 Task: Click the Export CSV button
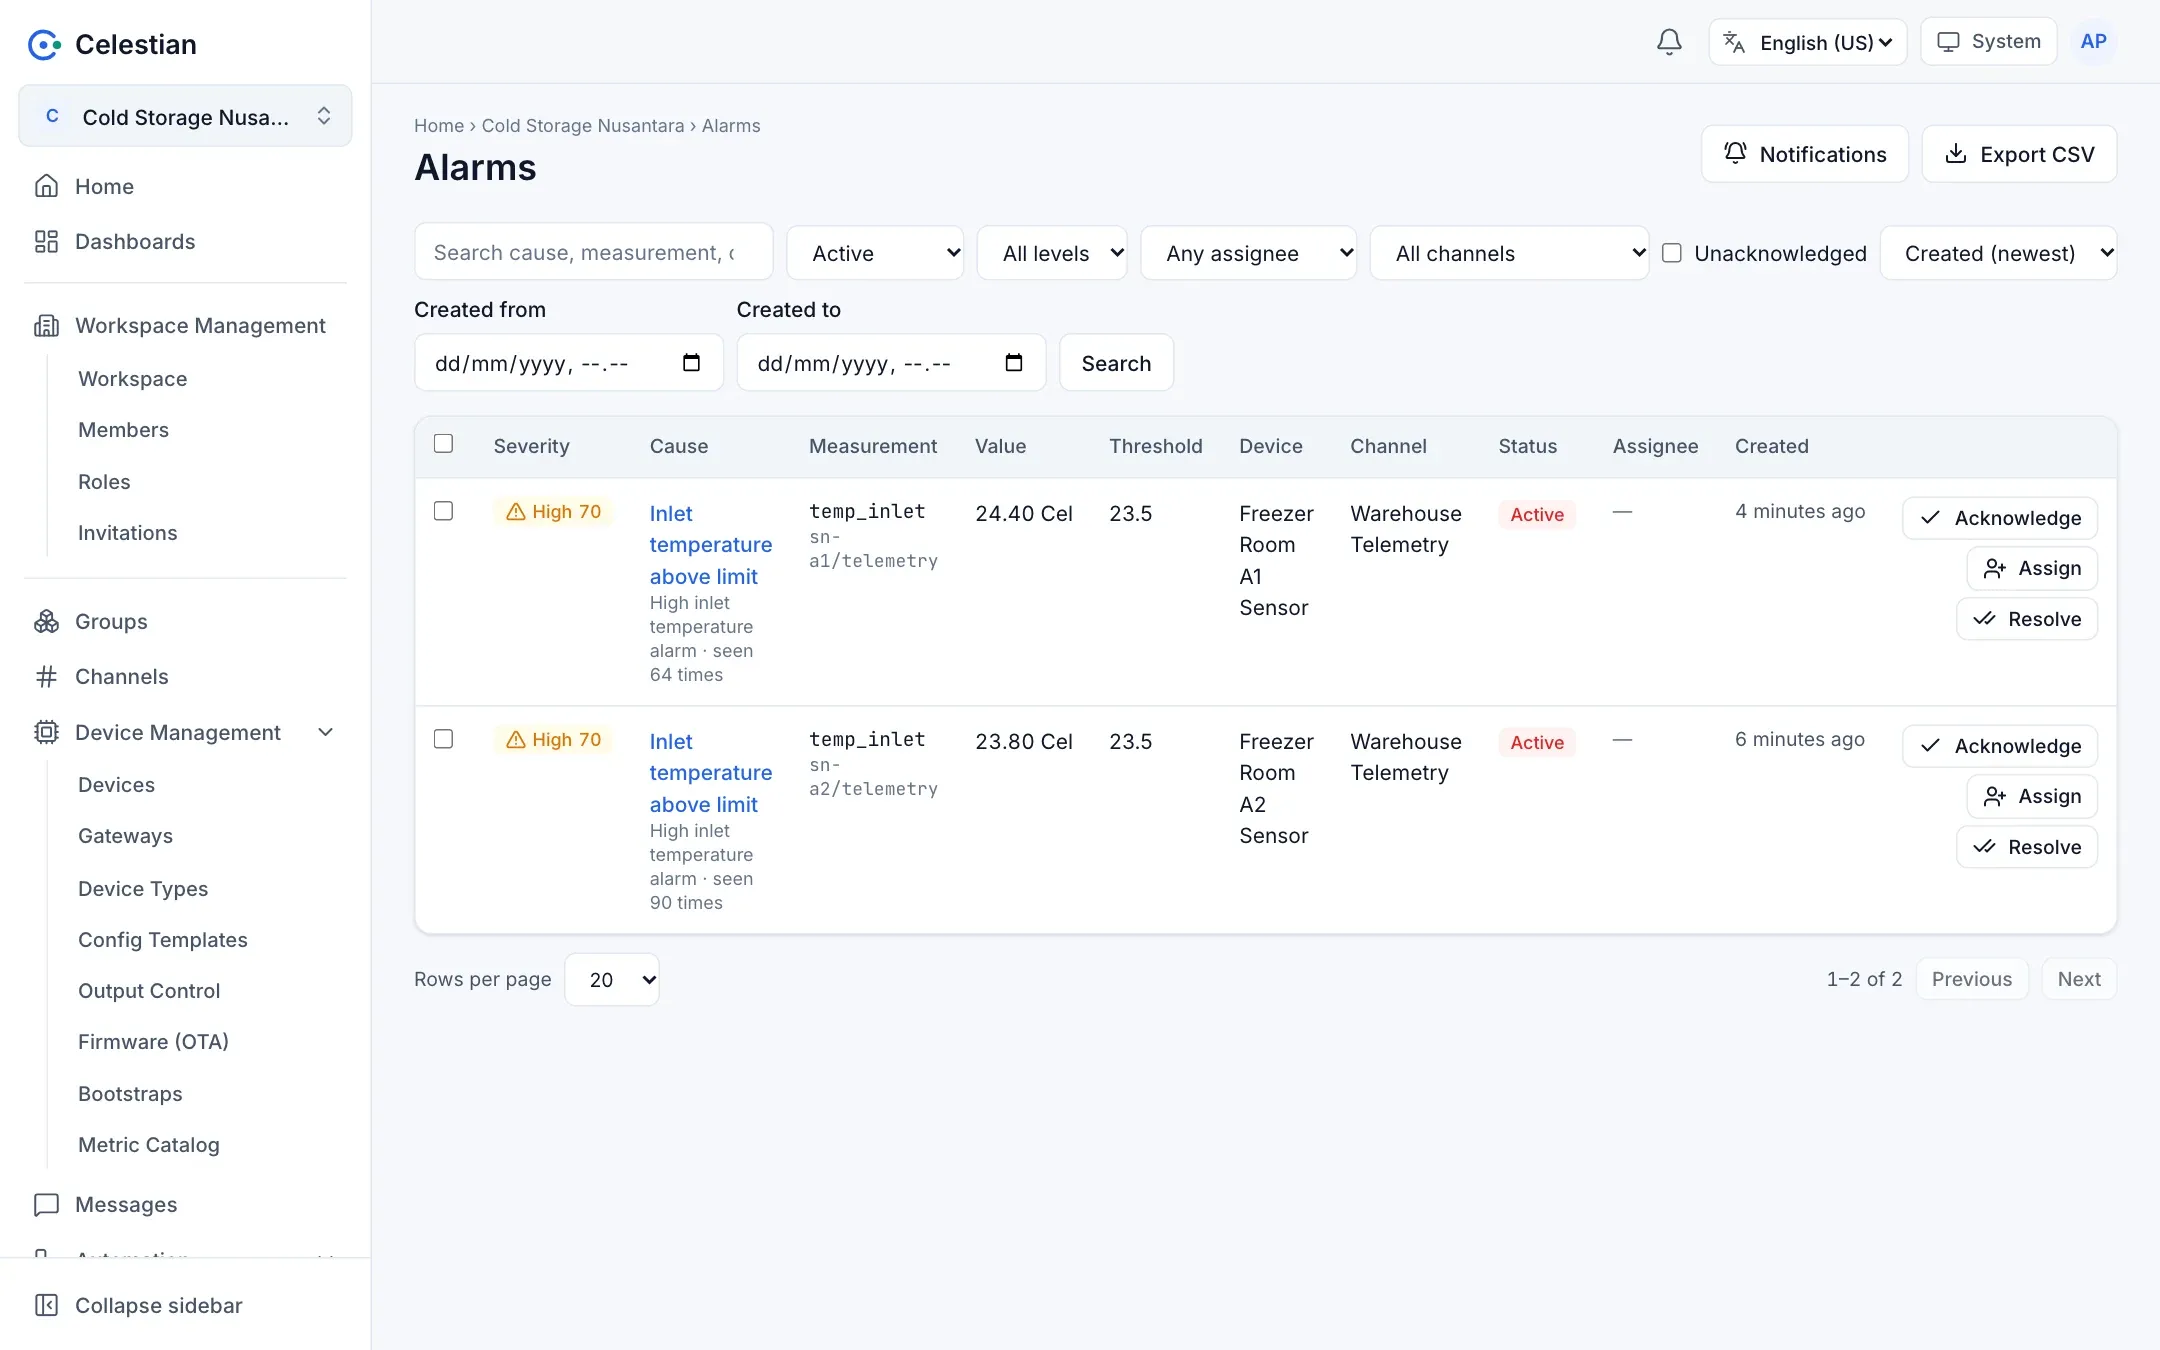click(2019, 154)
